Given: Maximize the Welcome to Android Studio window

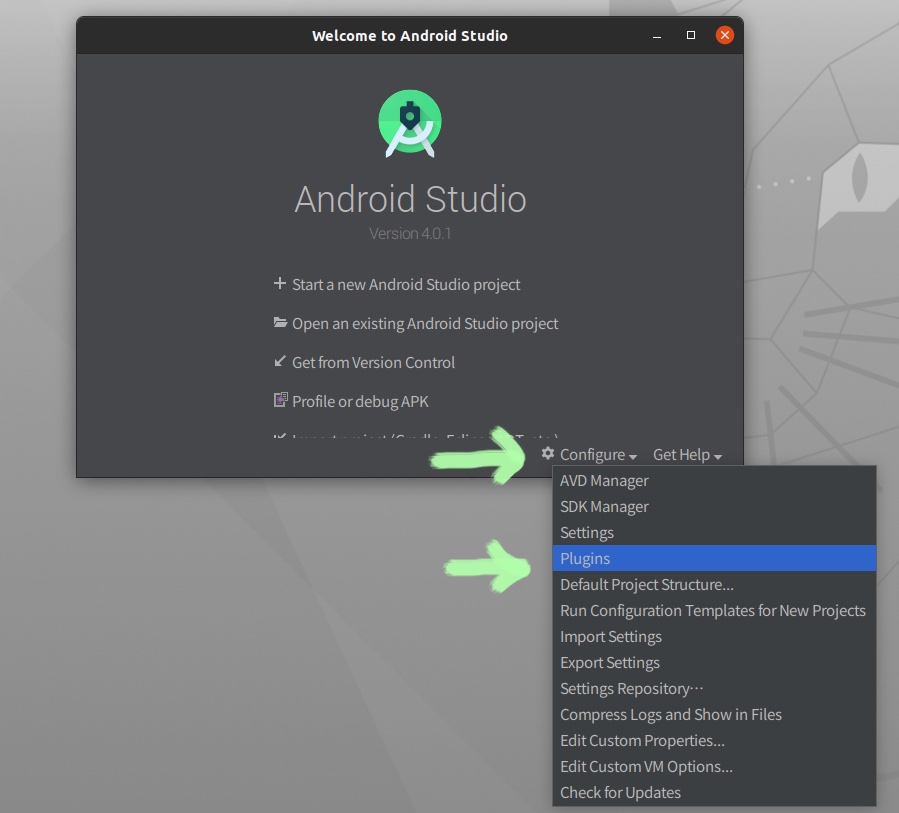Looking at the screenshot, I should coord(691,36).
